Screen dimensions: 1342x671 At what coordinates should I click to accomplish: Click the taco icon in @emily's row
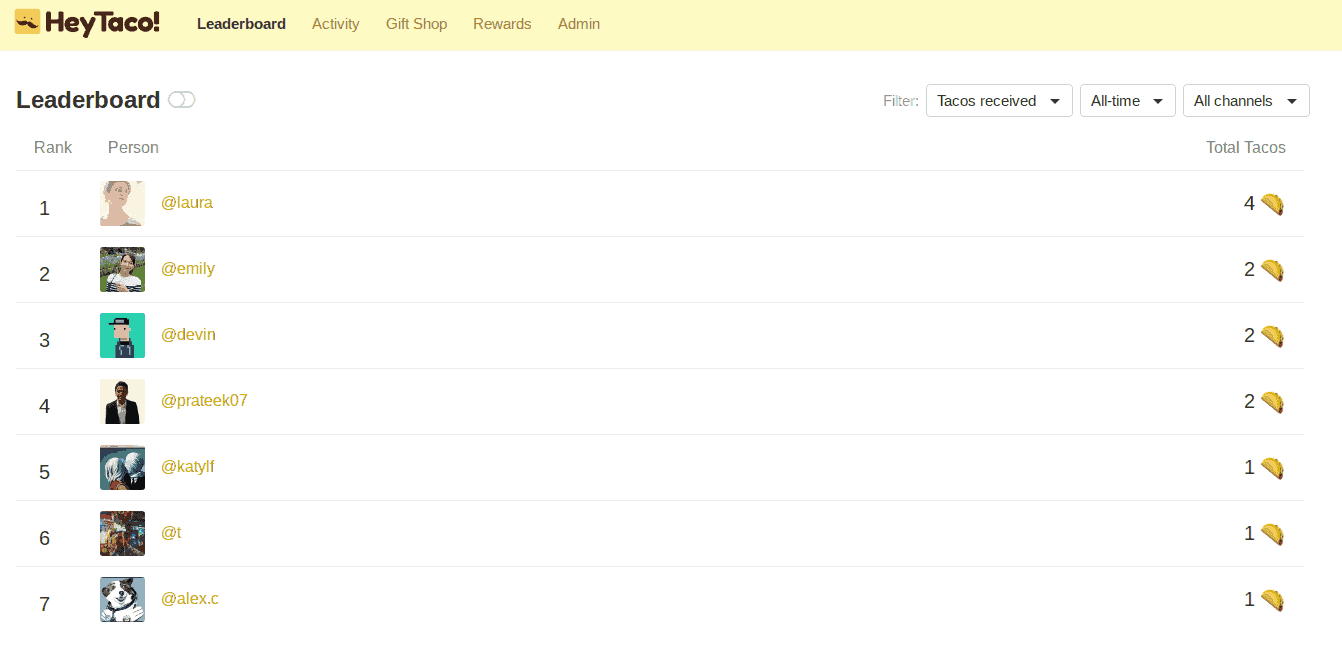point(1272,270)
